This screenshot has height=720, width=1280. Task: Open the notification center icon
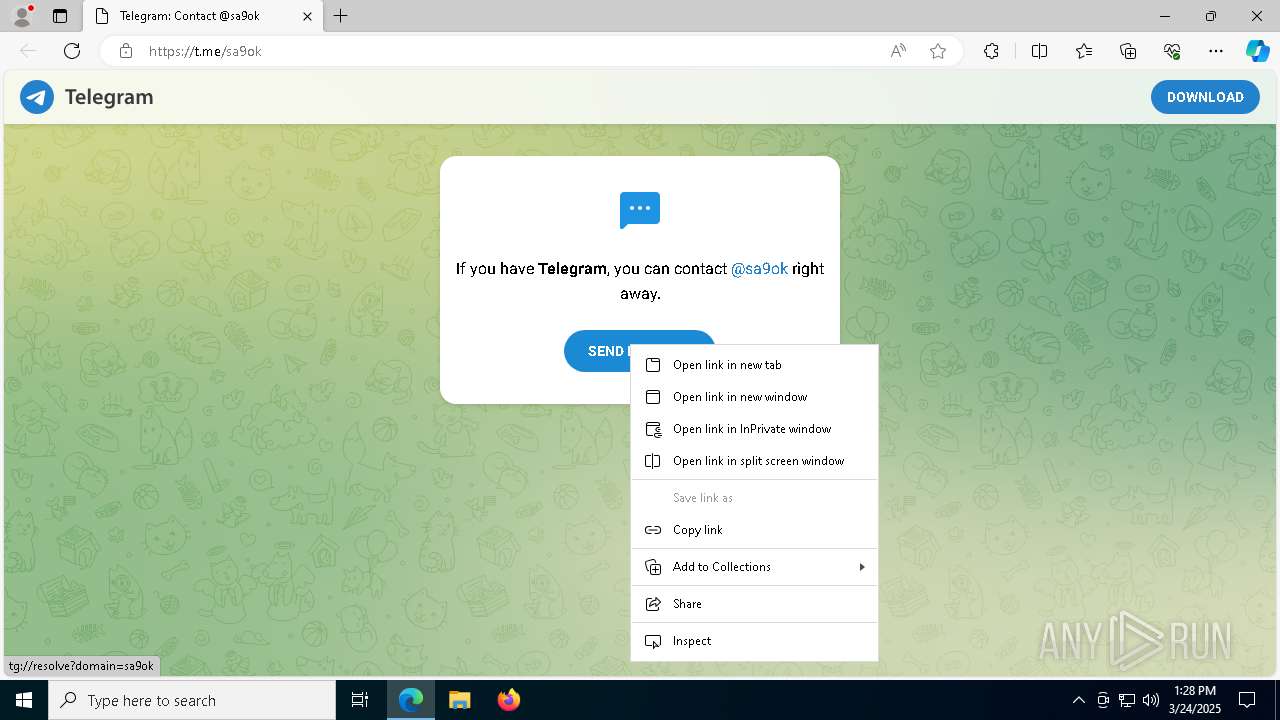(x=1247, y=700)
